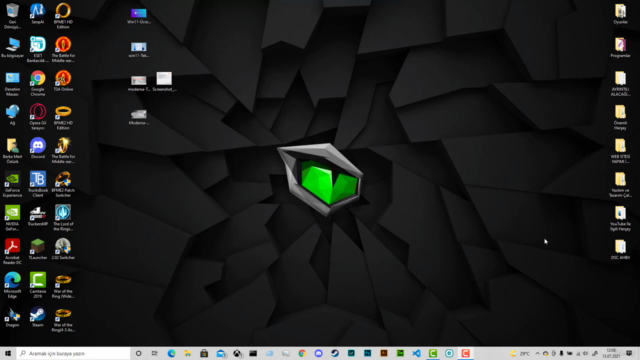Open Visual Studio Code from the taskbar
Image resolution: width=640 pixels, height=360 pixels.
416,353
